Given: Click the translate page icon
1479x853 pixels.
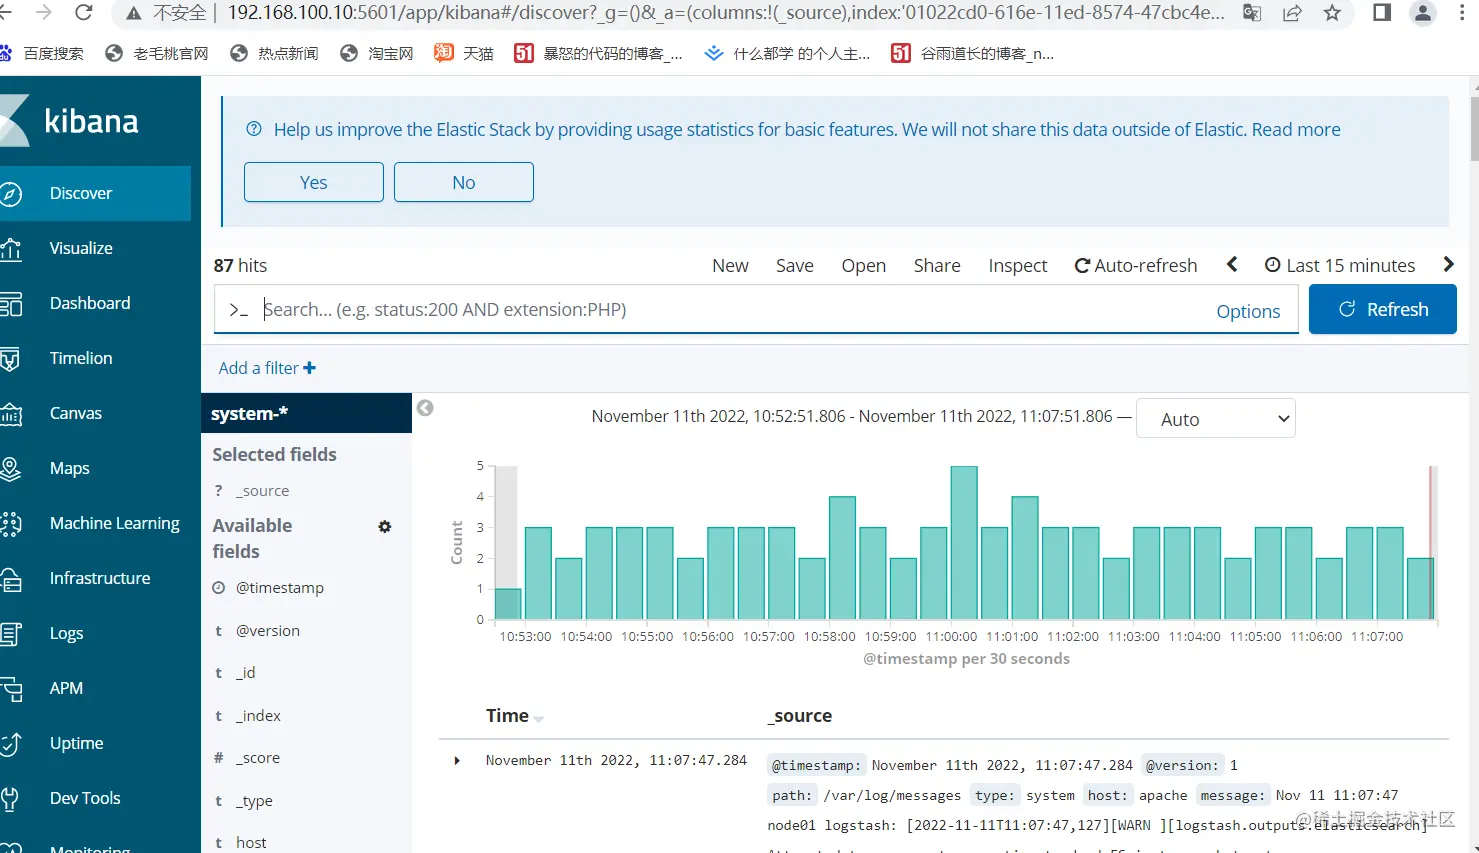Looking at the screenshot, I should (x=1252, y=13).
